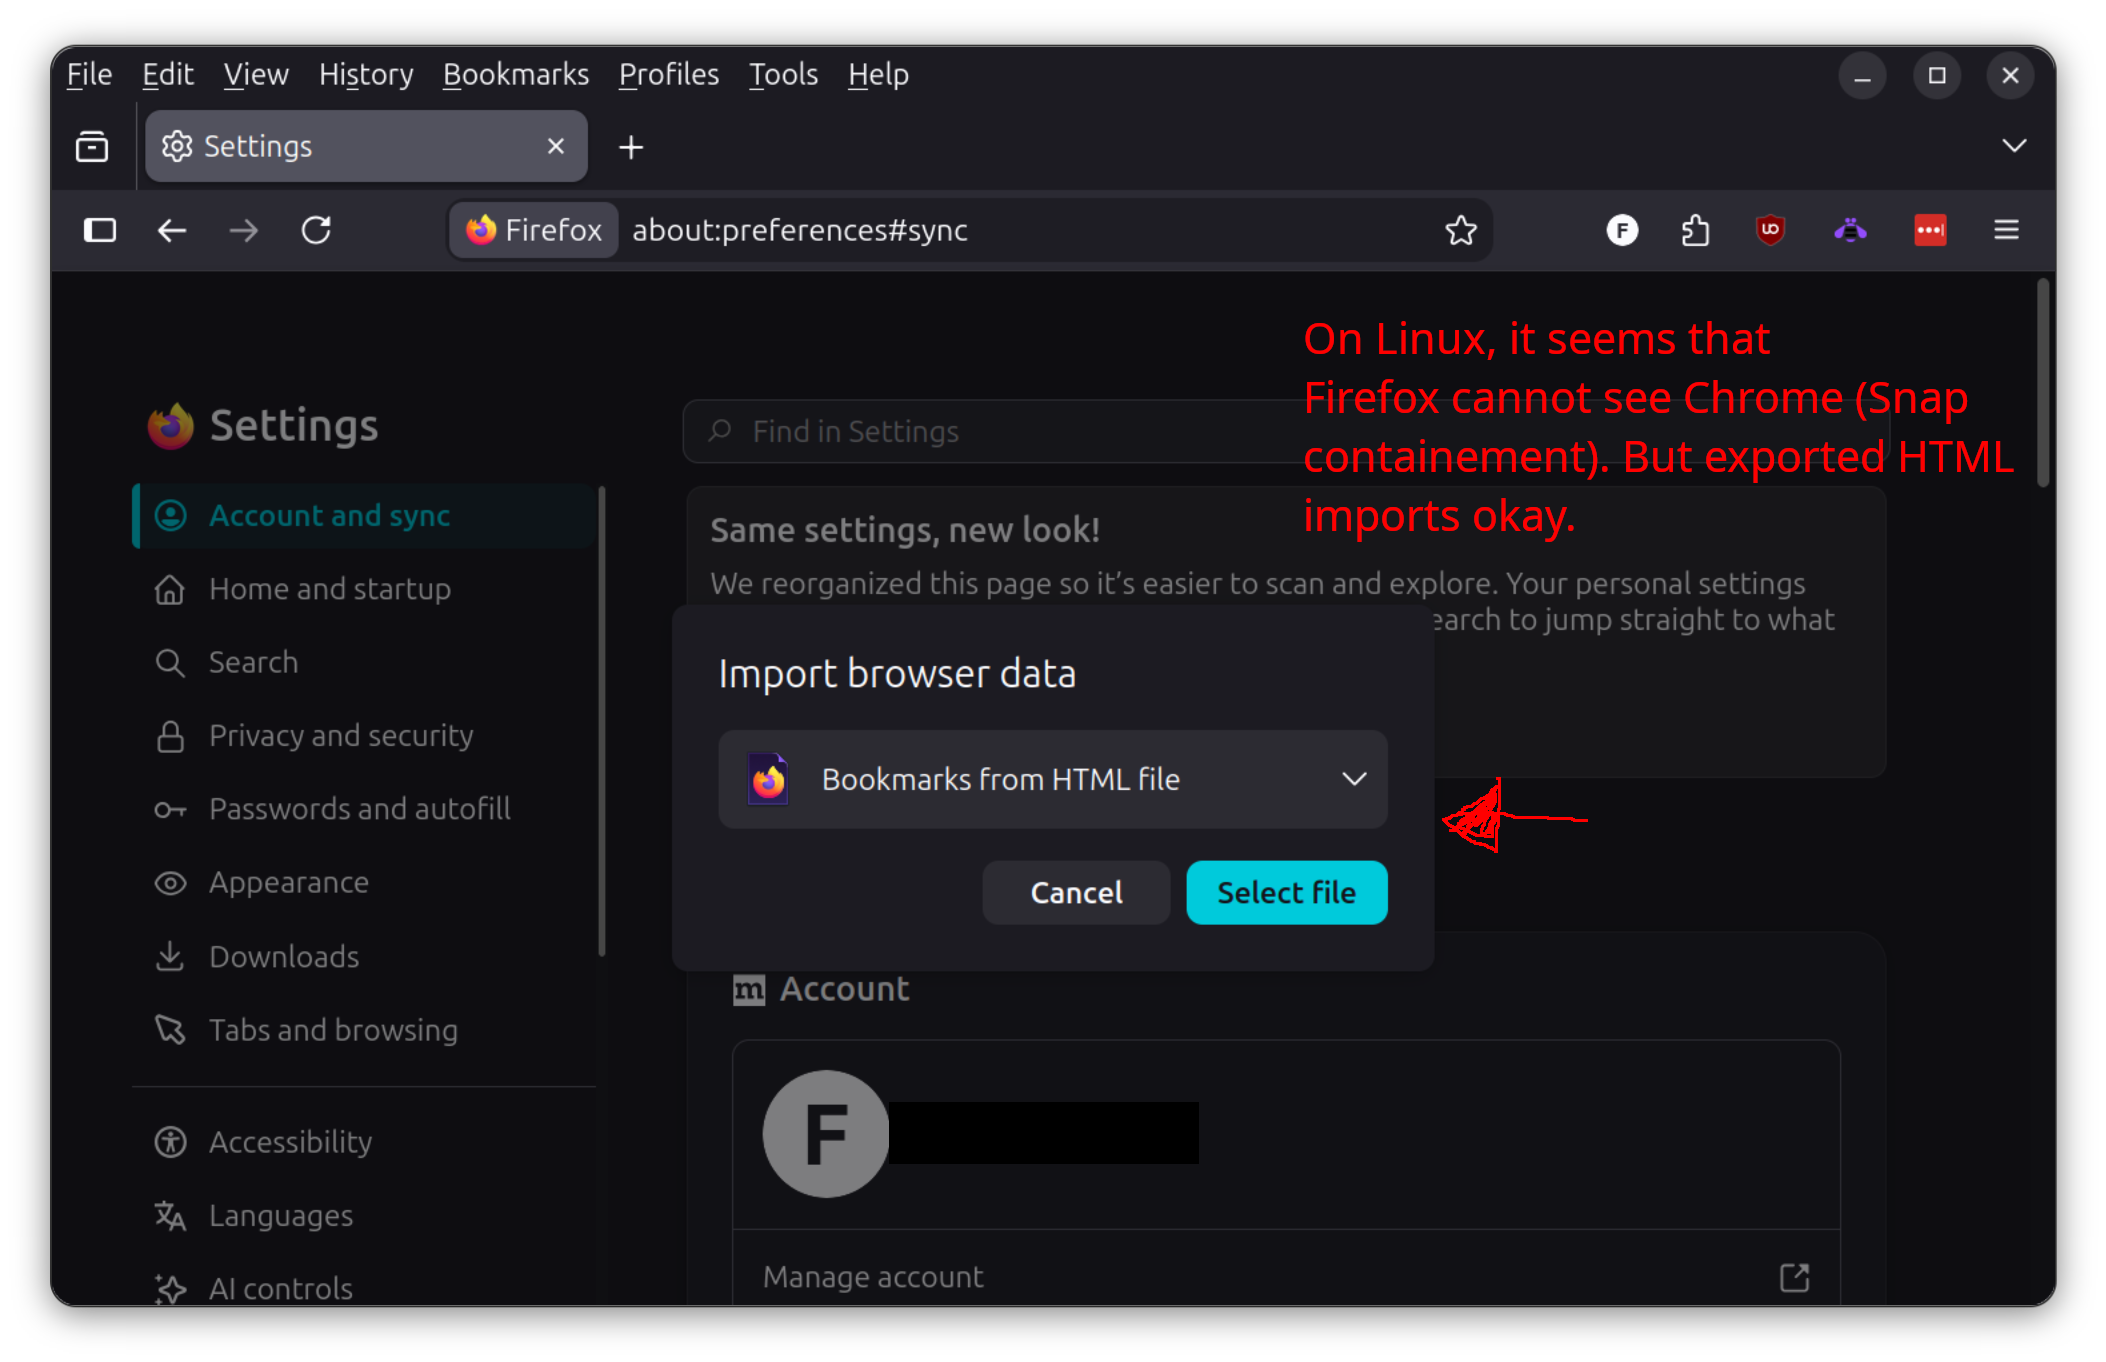Screen dimensions: 2106x1362
Task: Open the File menu
Action: tap(89, 75)
